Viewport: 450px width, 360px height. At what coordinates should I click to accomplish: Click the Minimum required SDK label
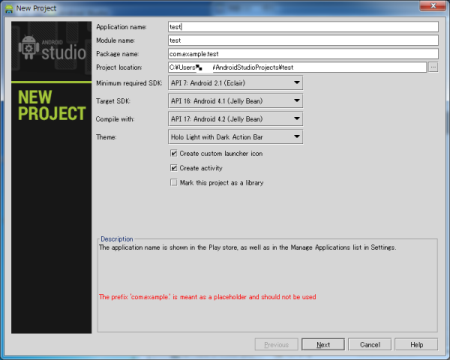pos(129,83)
